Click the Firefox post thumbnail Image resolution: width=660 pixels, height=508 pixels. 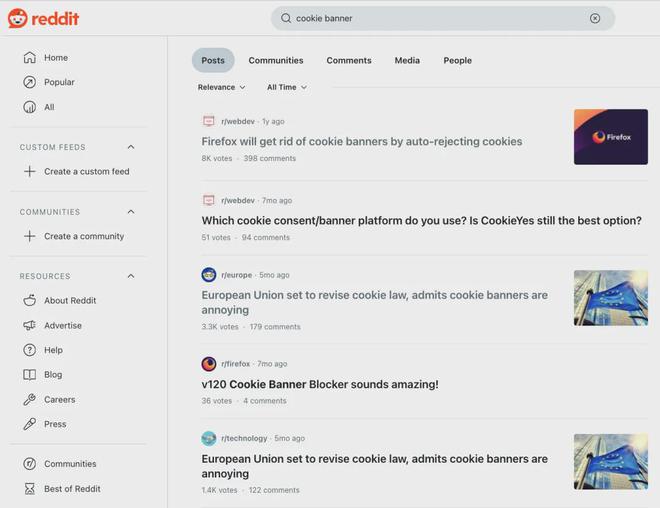tap(611, 137)
